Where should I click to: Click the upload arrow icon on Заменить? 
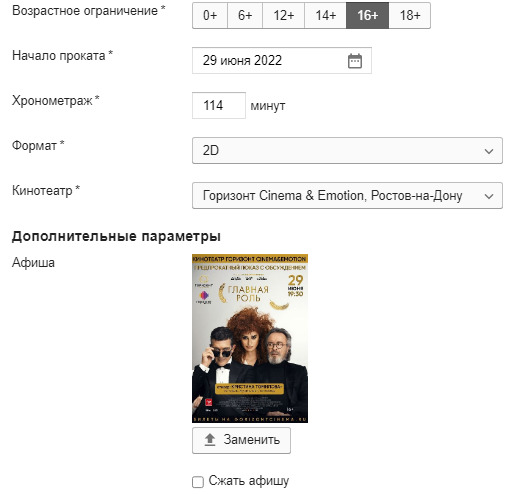click(210, 440)
